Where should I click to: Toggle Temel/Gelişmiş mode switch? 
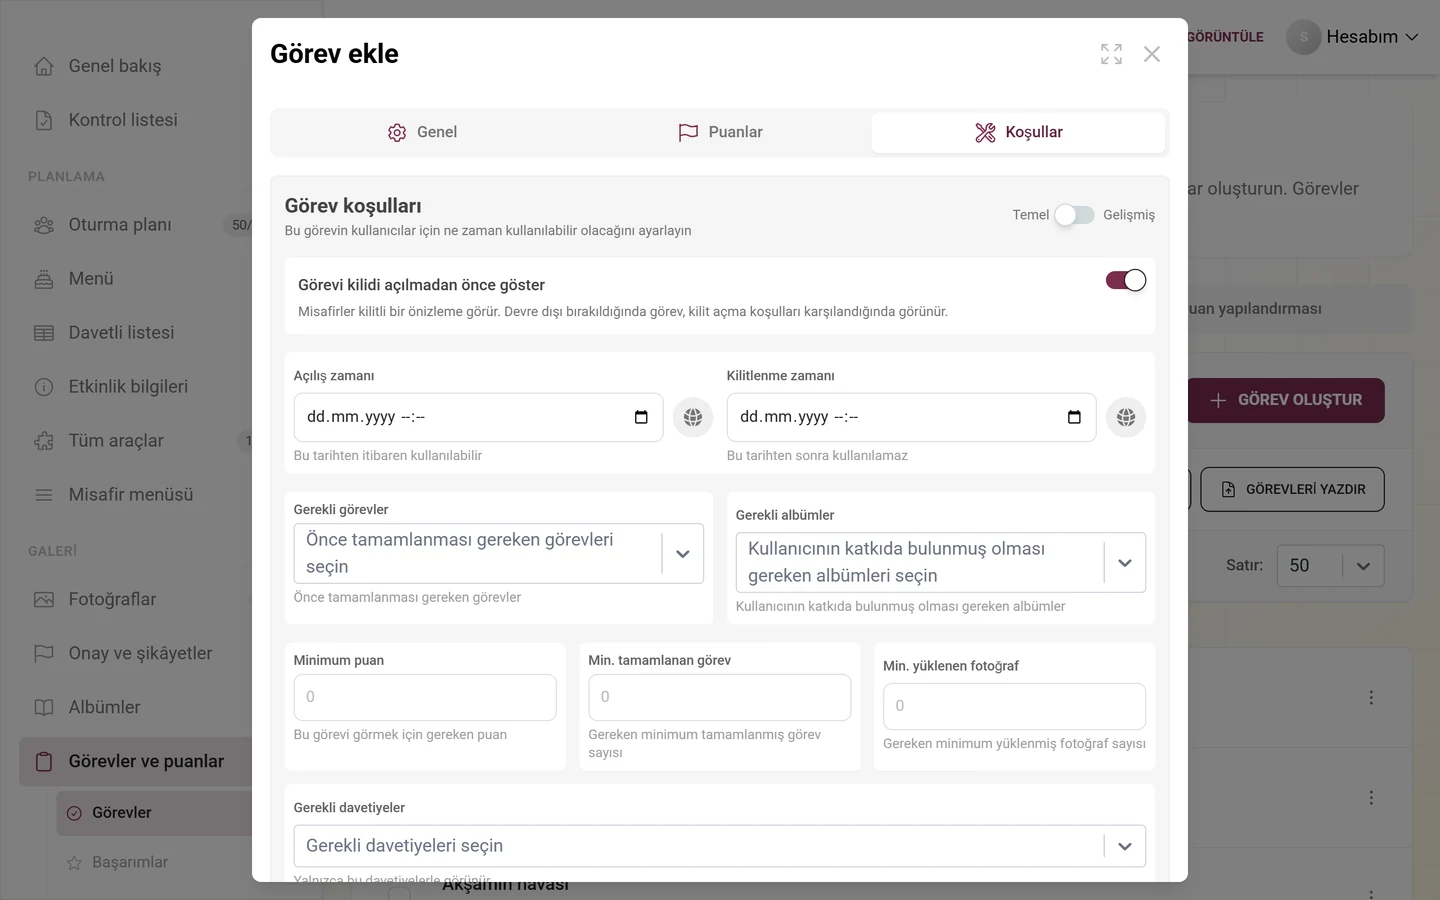pyautogui.click(x=1075, y=215)
